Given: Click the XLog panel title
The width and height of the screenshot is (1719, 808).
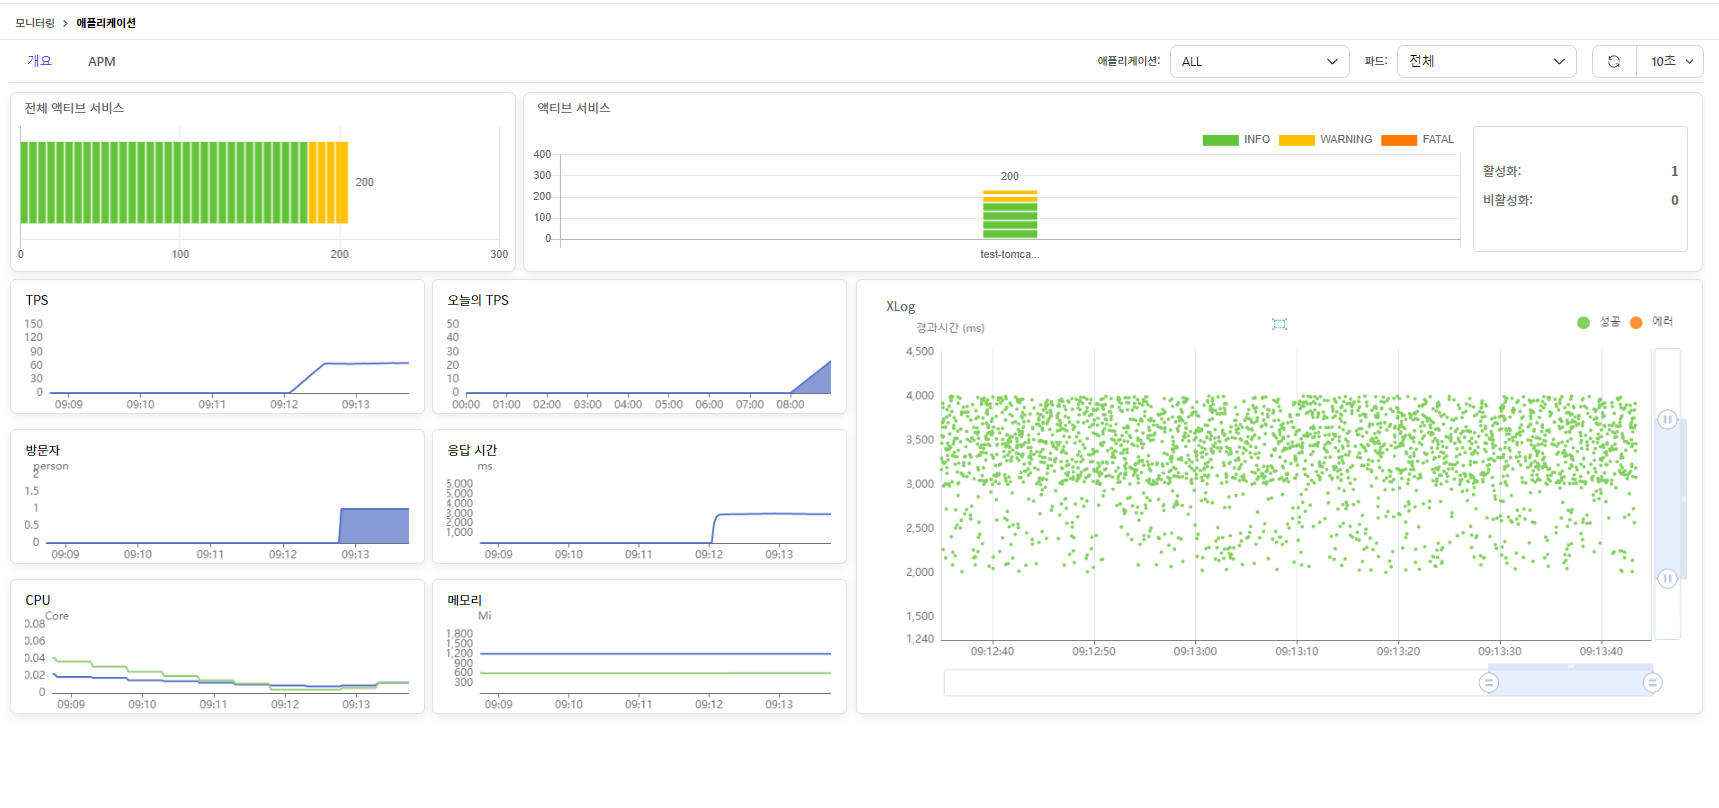Looking at the screenshot, I should pos(901,307).
